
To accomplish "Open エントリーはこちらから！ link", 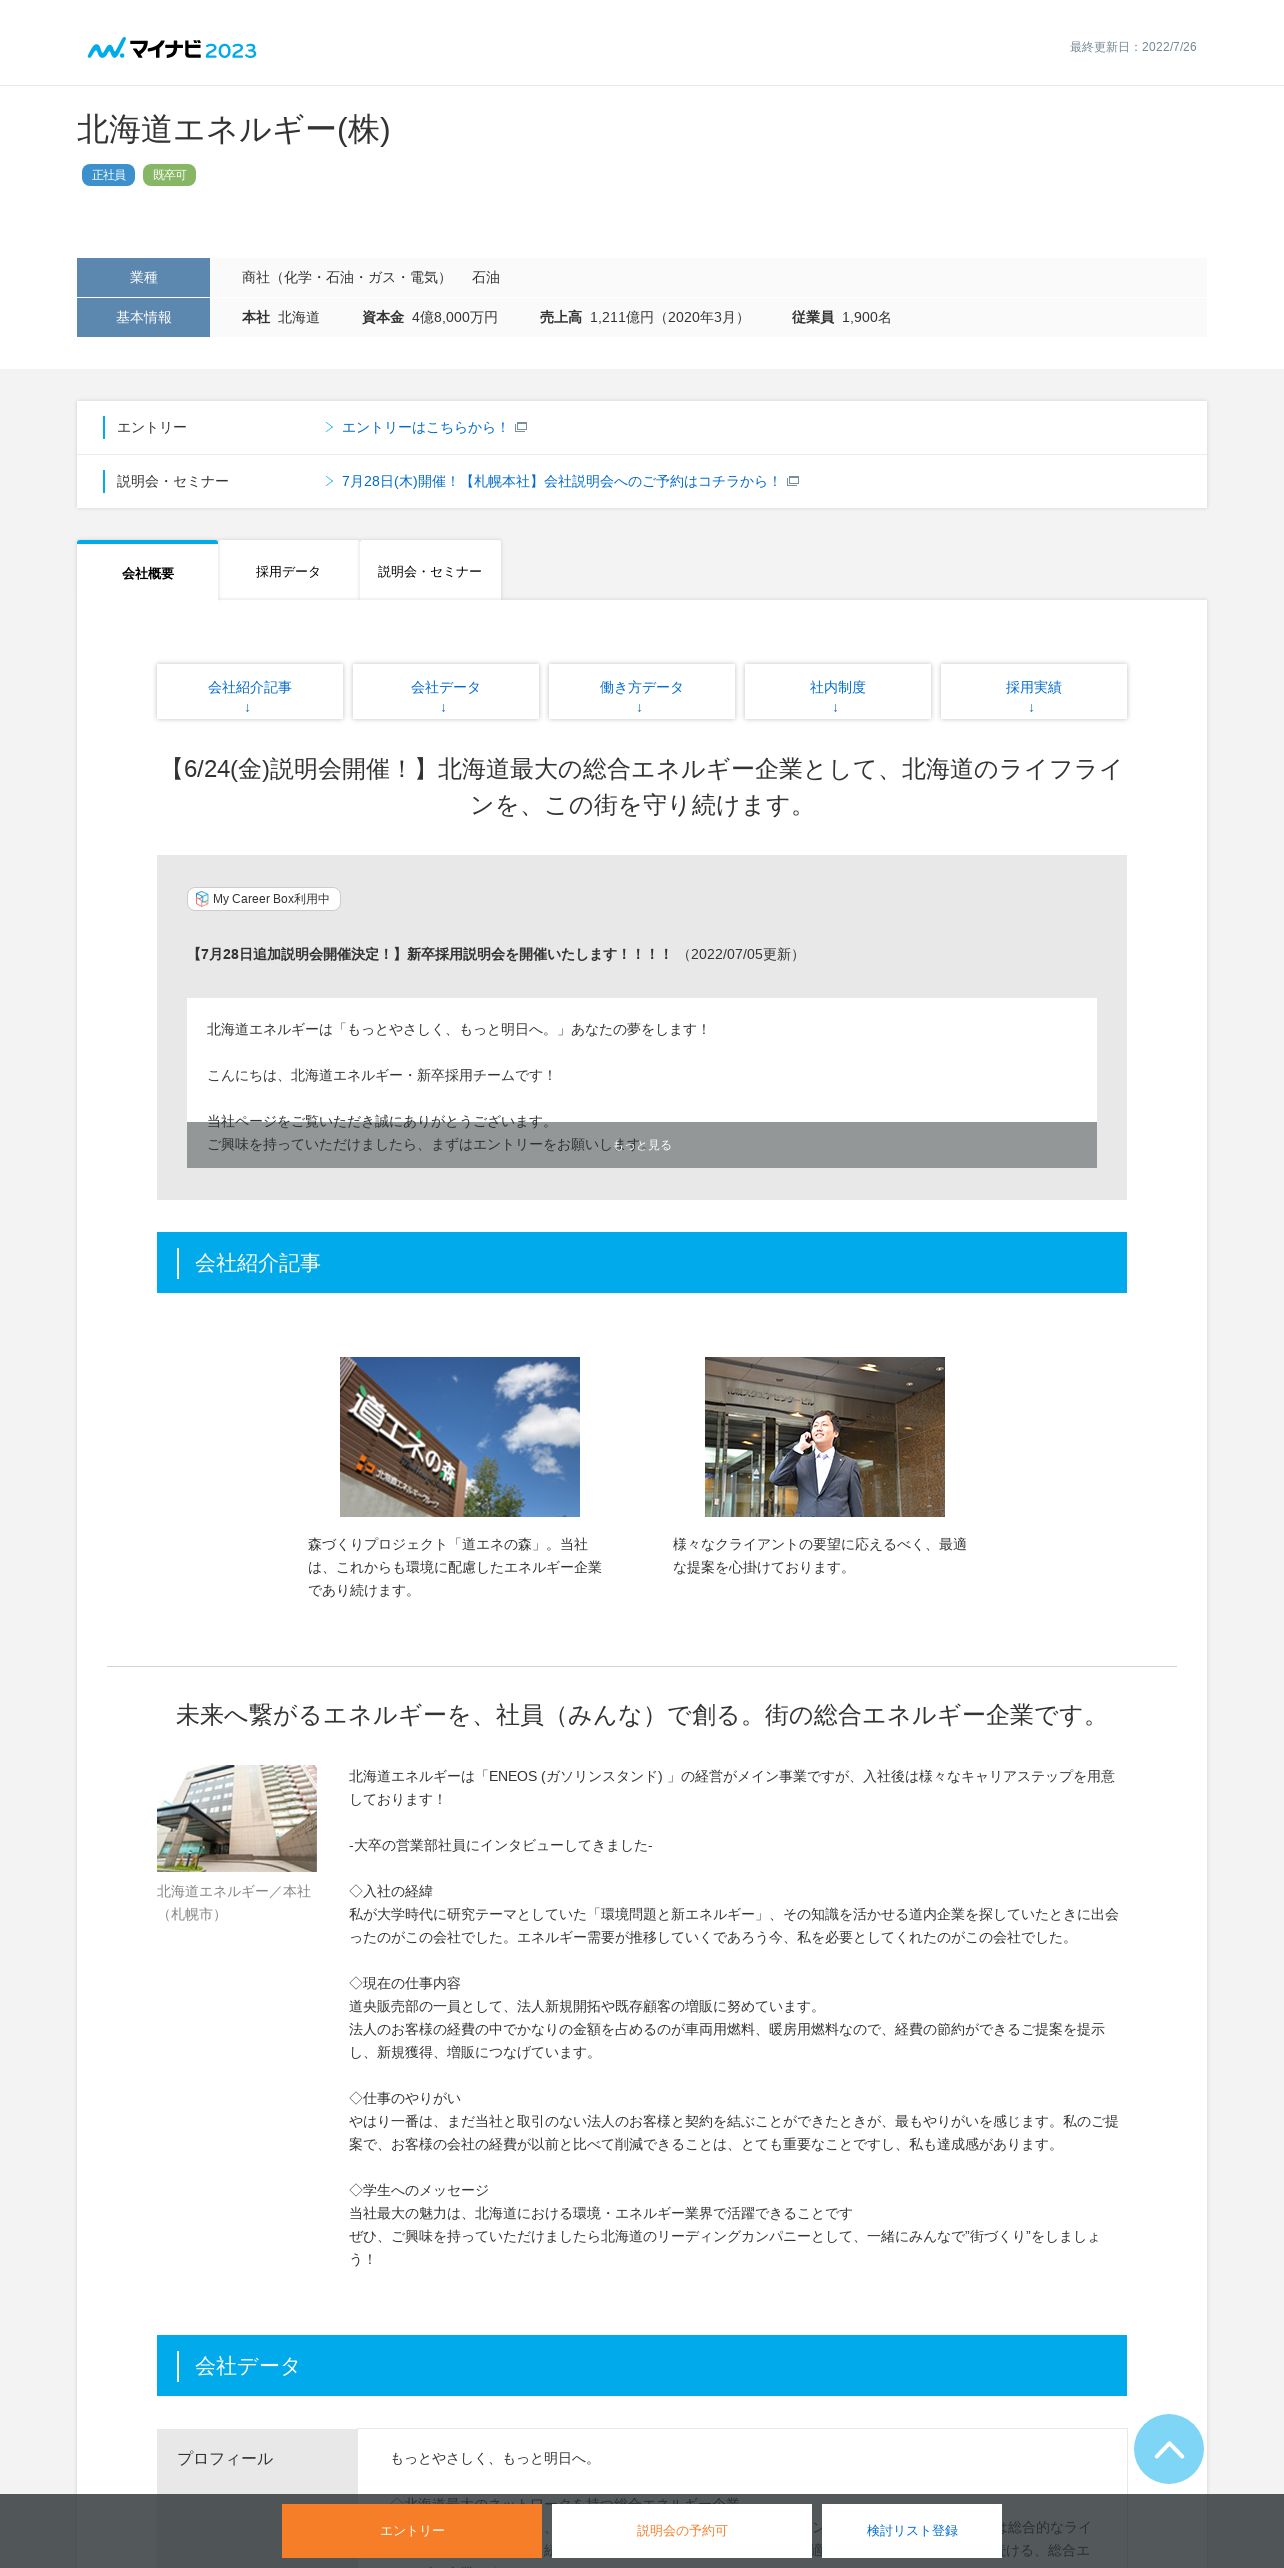I will point(425,427).
